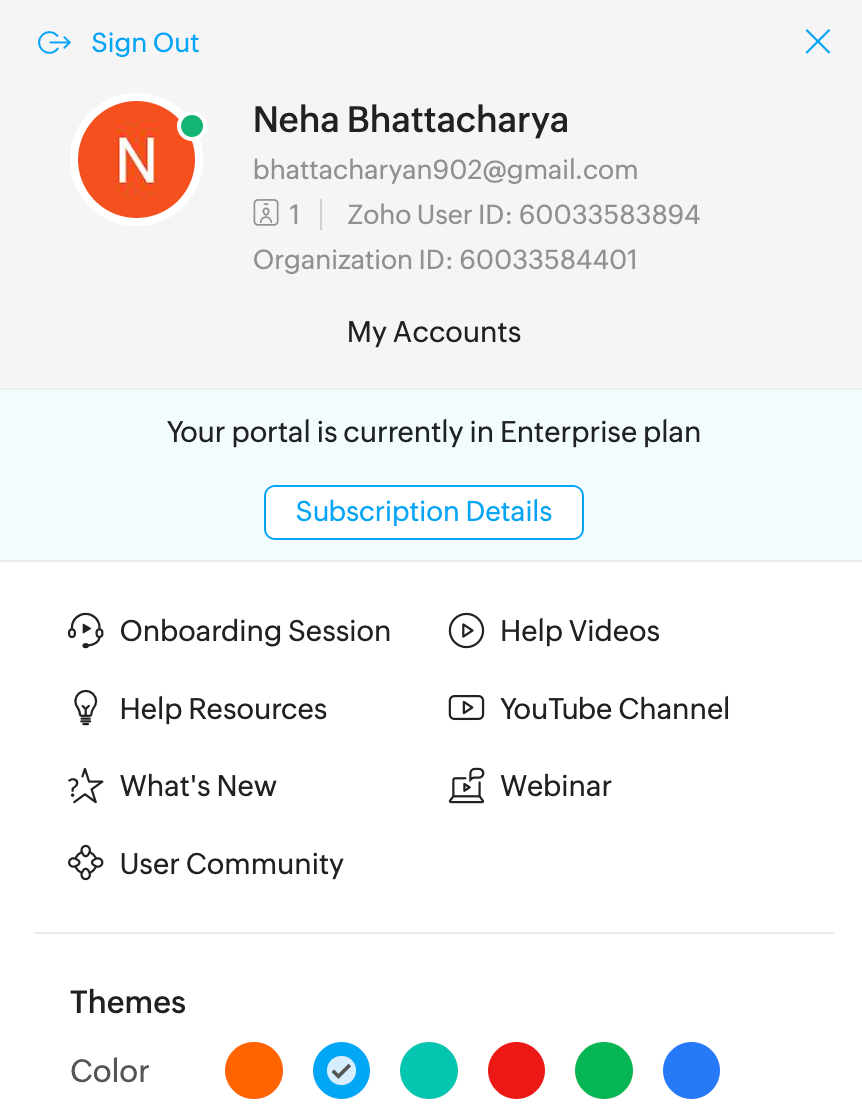Pick the dark blue theme color

691,1071
